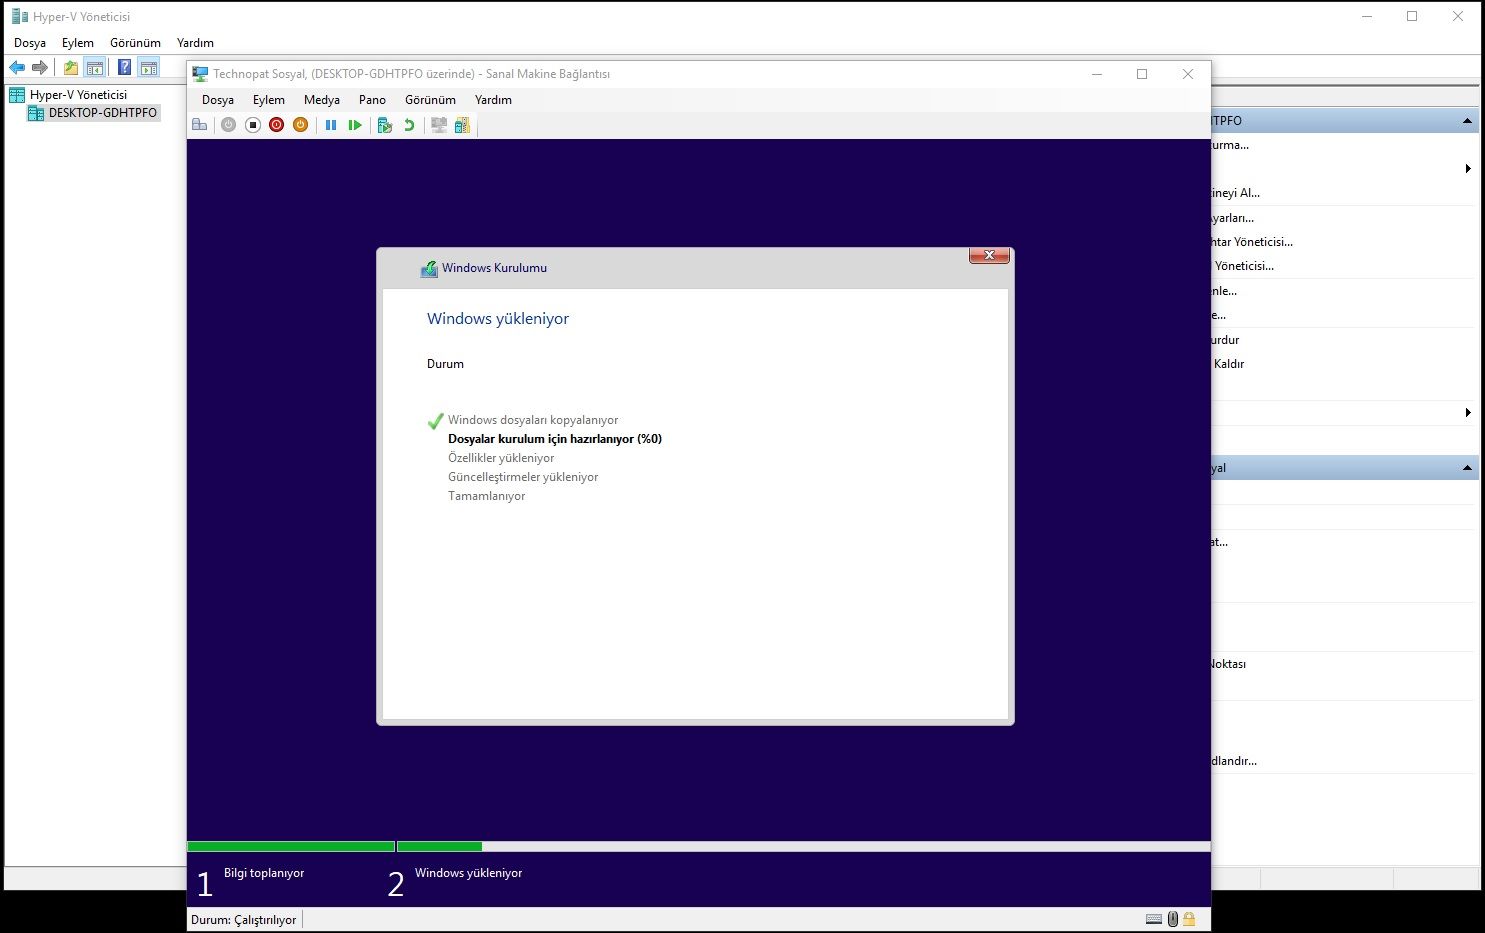This screenshot has height=933, width=1485.
Task: Turn off the VM with the black stop icon
Action: point(253,125)
